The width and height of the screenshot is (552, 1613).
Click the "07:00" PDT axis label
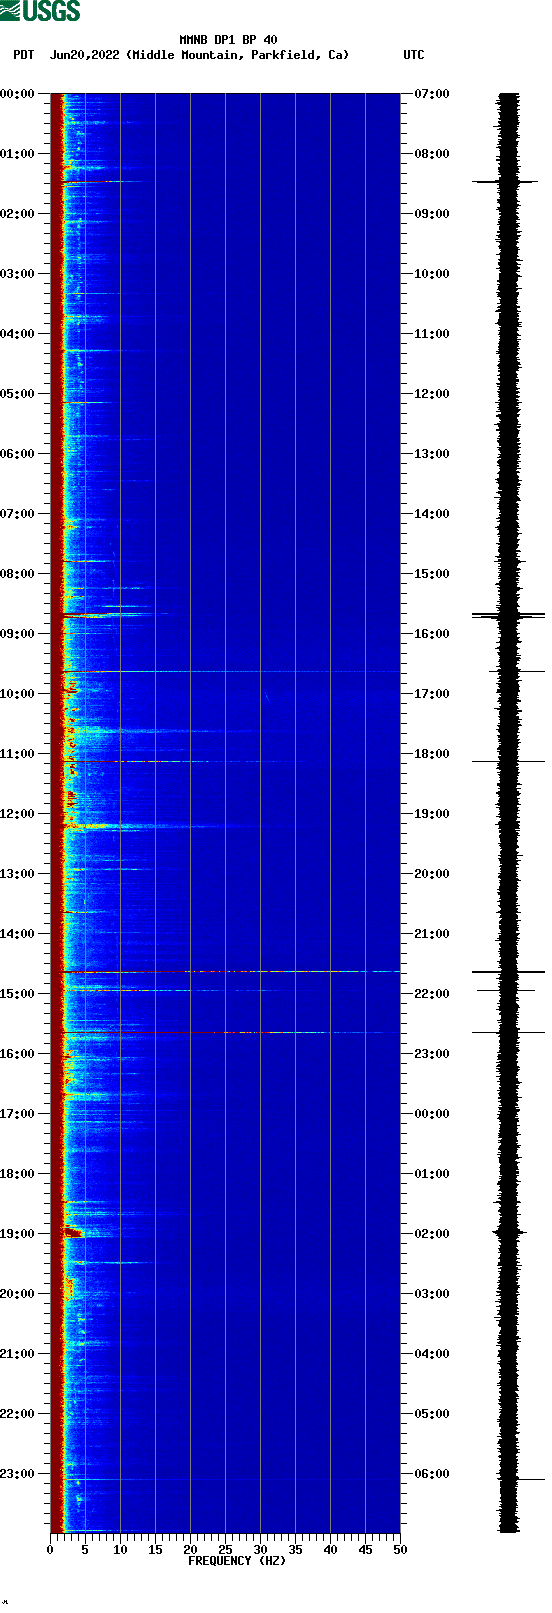[x=17, y=514]
